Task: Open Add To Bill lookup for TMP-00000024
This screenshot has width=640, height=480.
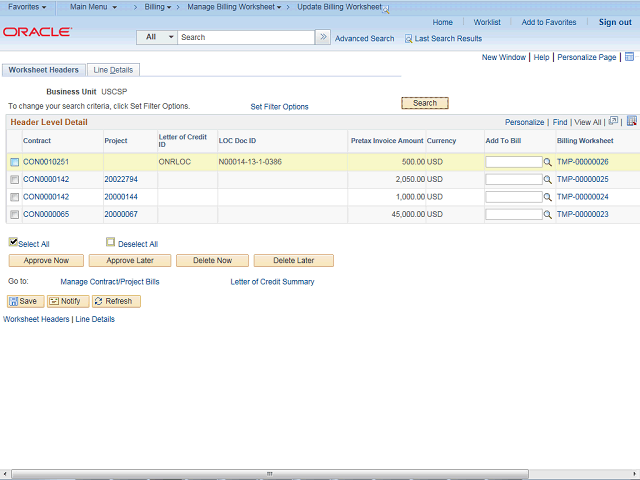Action: pos(547,197)
